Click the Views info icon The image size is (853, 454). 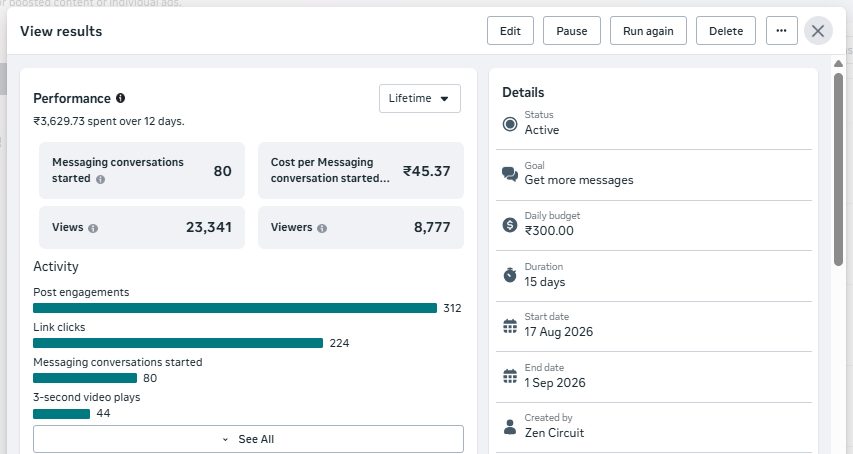click(93, 228)
